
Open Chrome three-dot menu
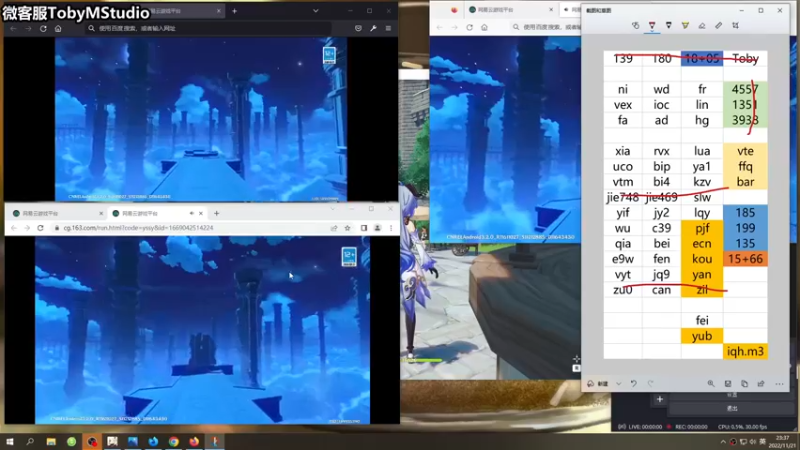point(391,228)
